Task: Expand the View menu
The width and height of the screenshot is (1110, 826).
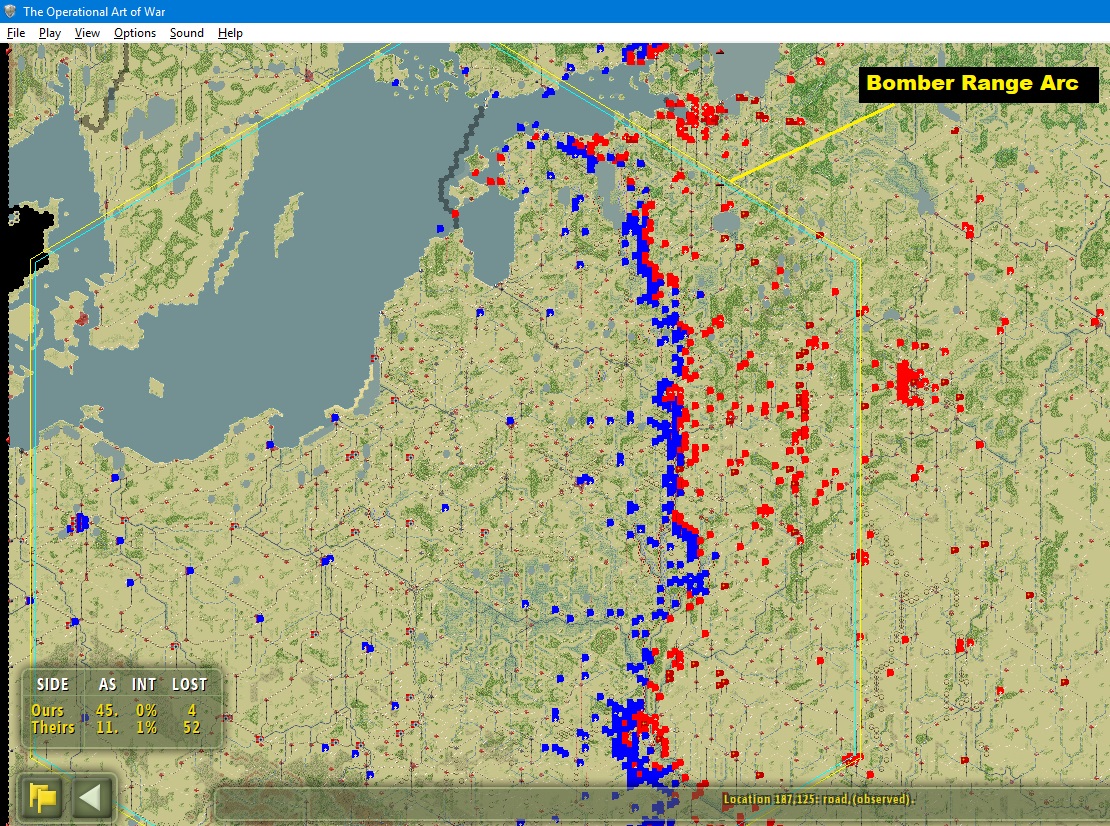Action: (x=87, y=33)
